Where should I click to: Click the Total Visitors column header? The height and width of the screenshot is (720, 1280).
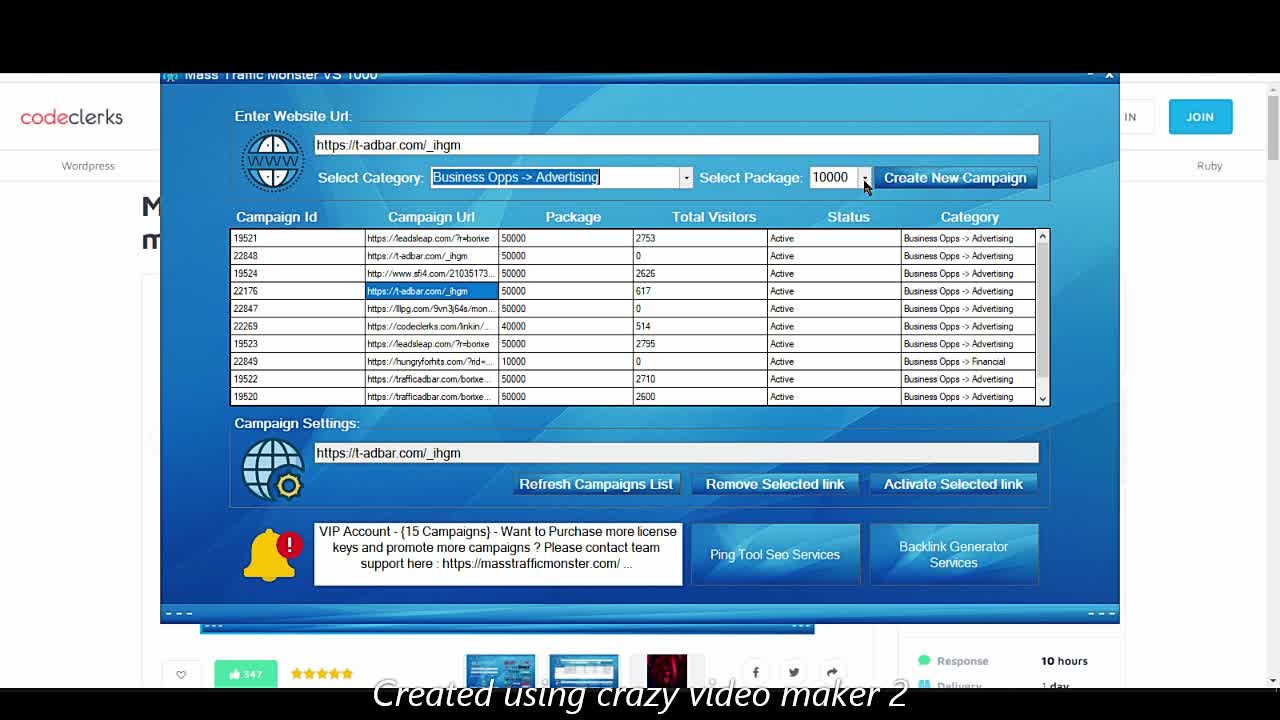[714, 217]
